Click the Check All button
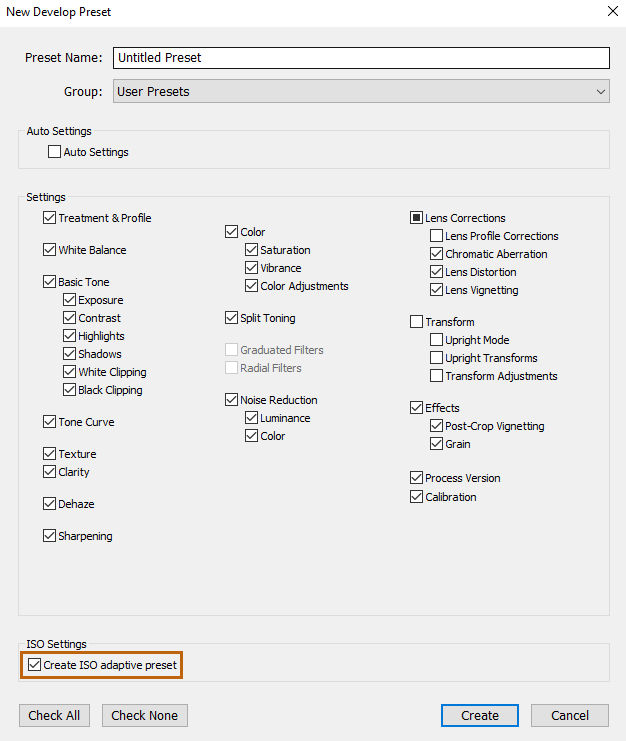The image size is (626, 741). coord(54,715)
